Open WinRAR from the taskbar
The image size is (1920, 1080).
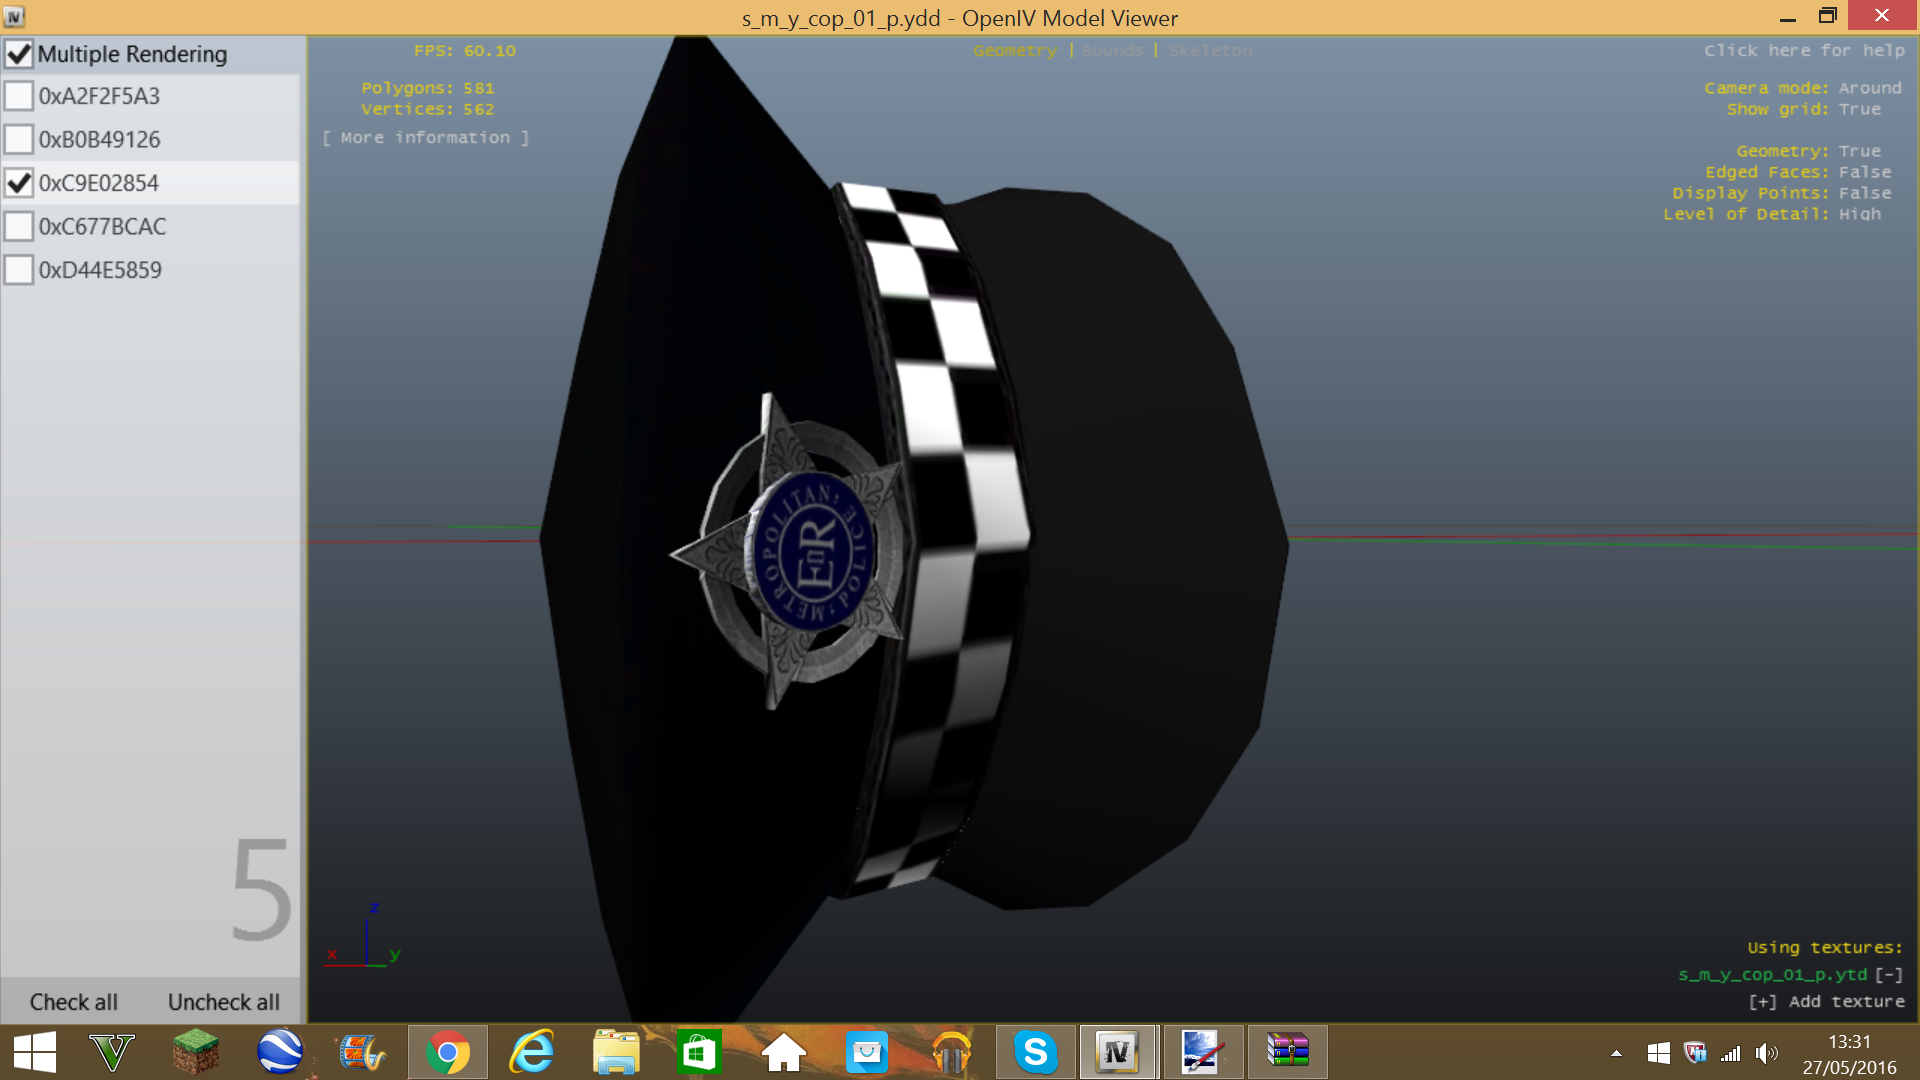coord(1287,1052)
